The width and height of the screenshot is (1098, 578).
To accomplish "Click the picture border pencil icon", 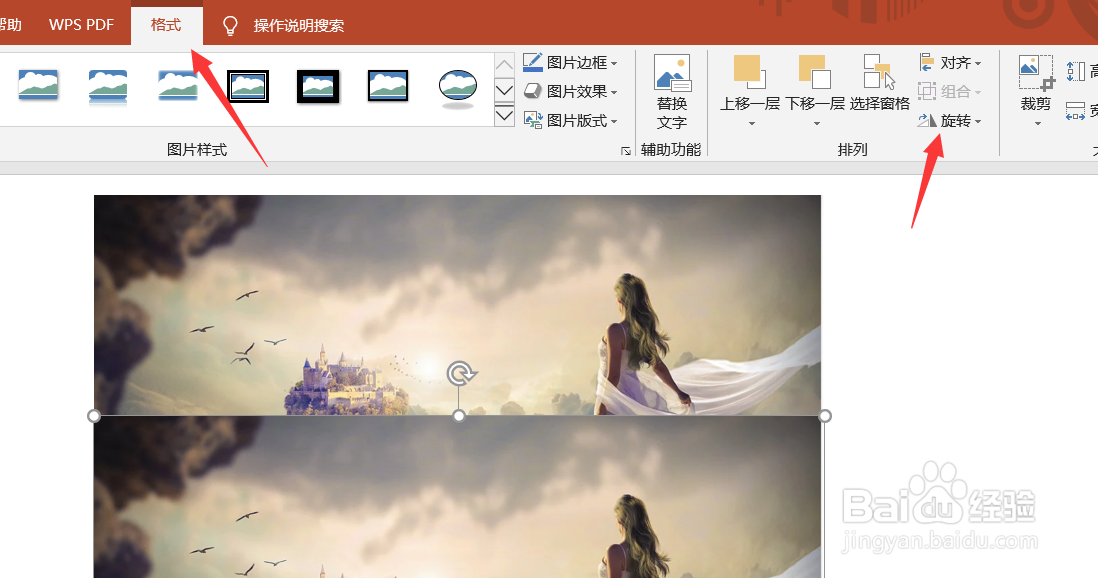I will tap(533, 62).
